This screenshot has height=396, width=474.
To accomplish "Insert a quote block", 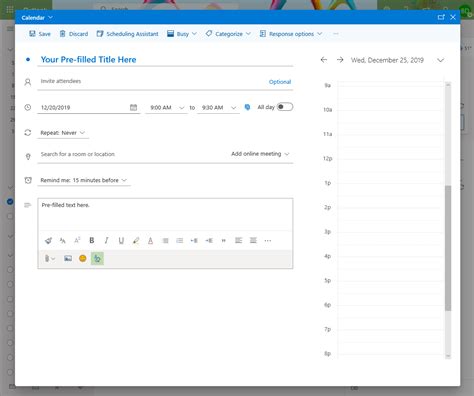I will coord(224,240).
